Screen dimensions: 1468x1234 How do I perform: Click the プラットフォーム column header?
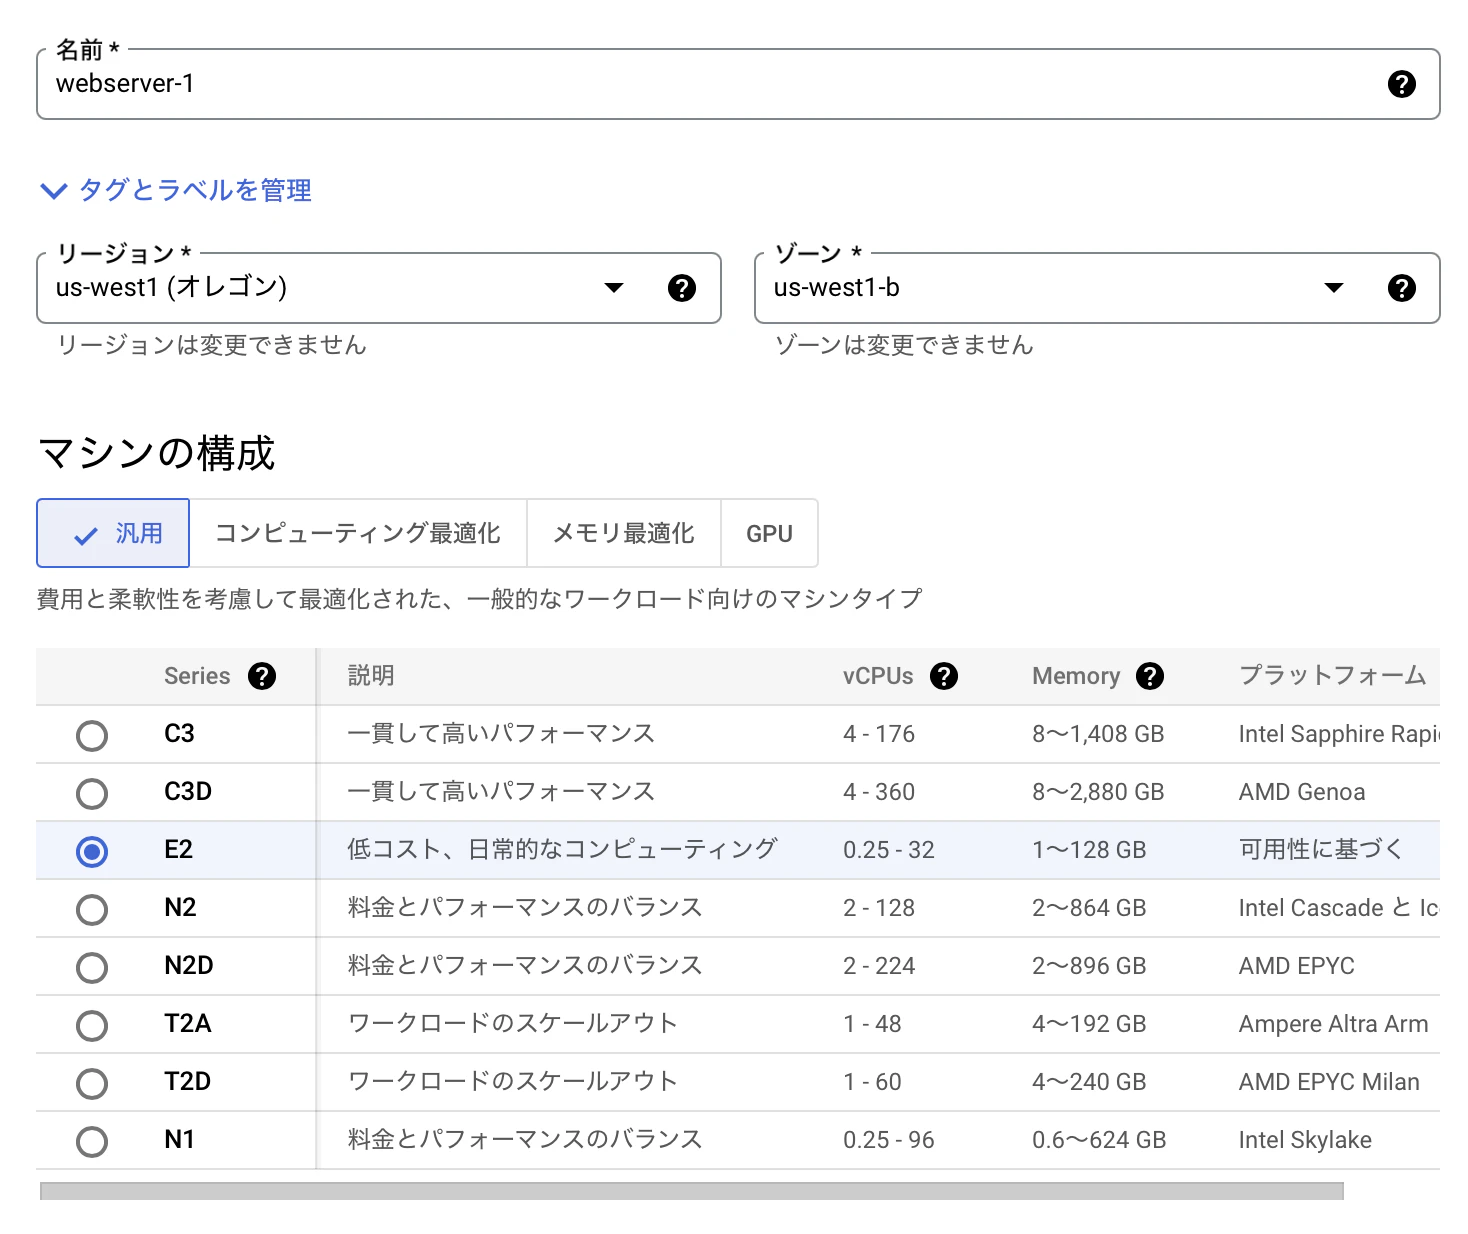click(1333, 676)
